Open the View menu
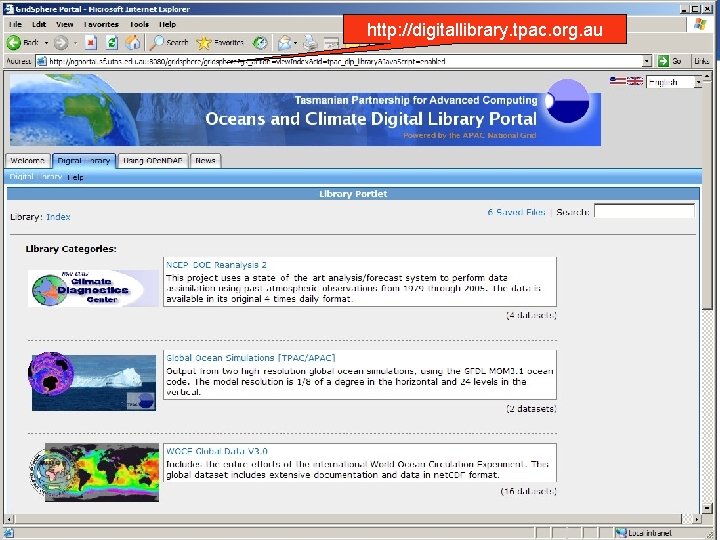Screen dimensions: 720x540 click(64, 24)
